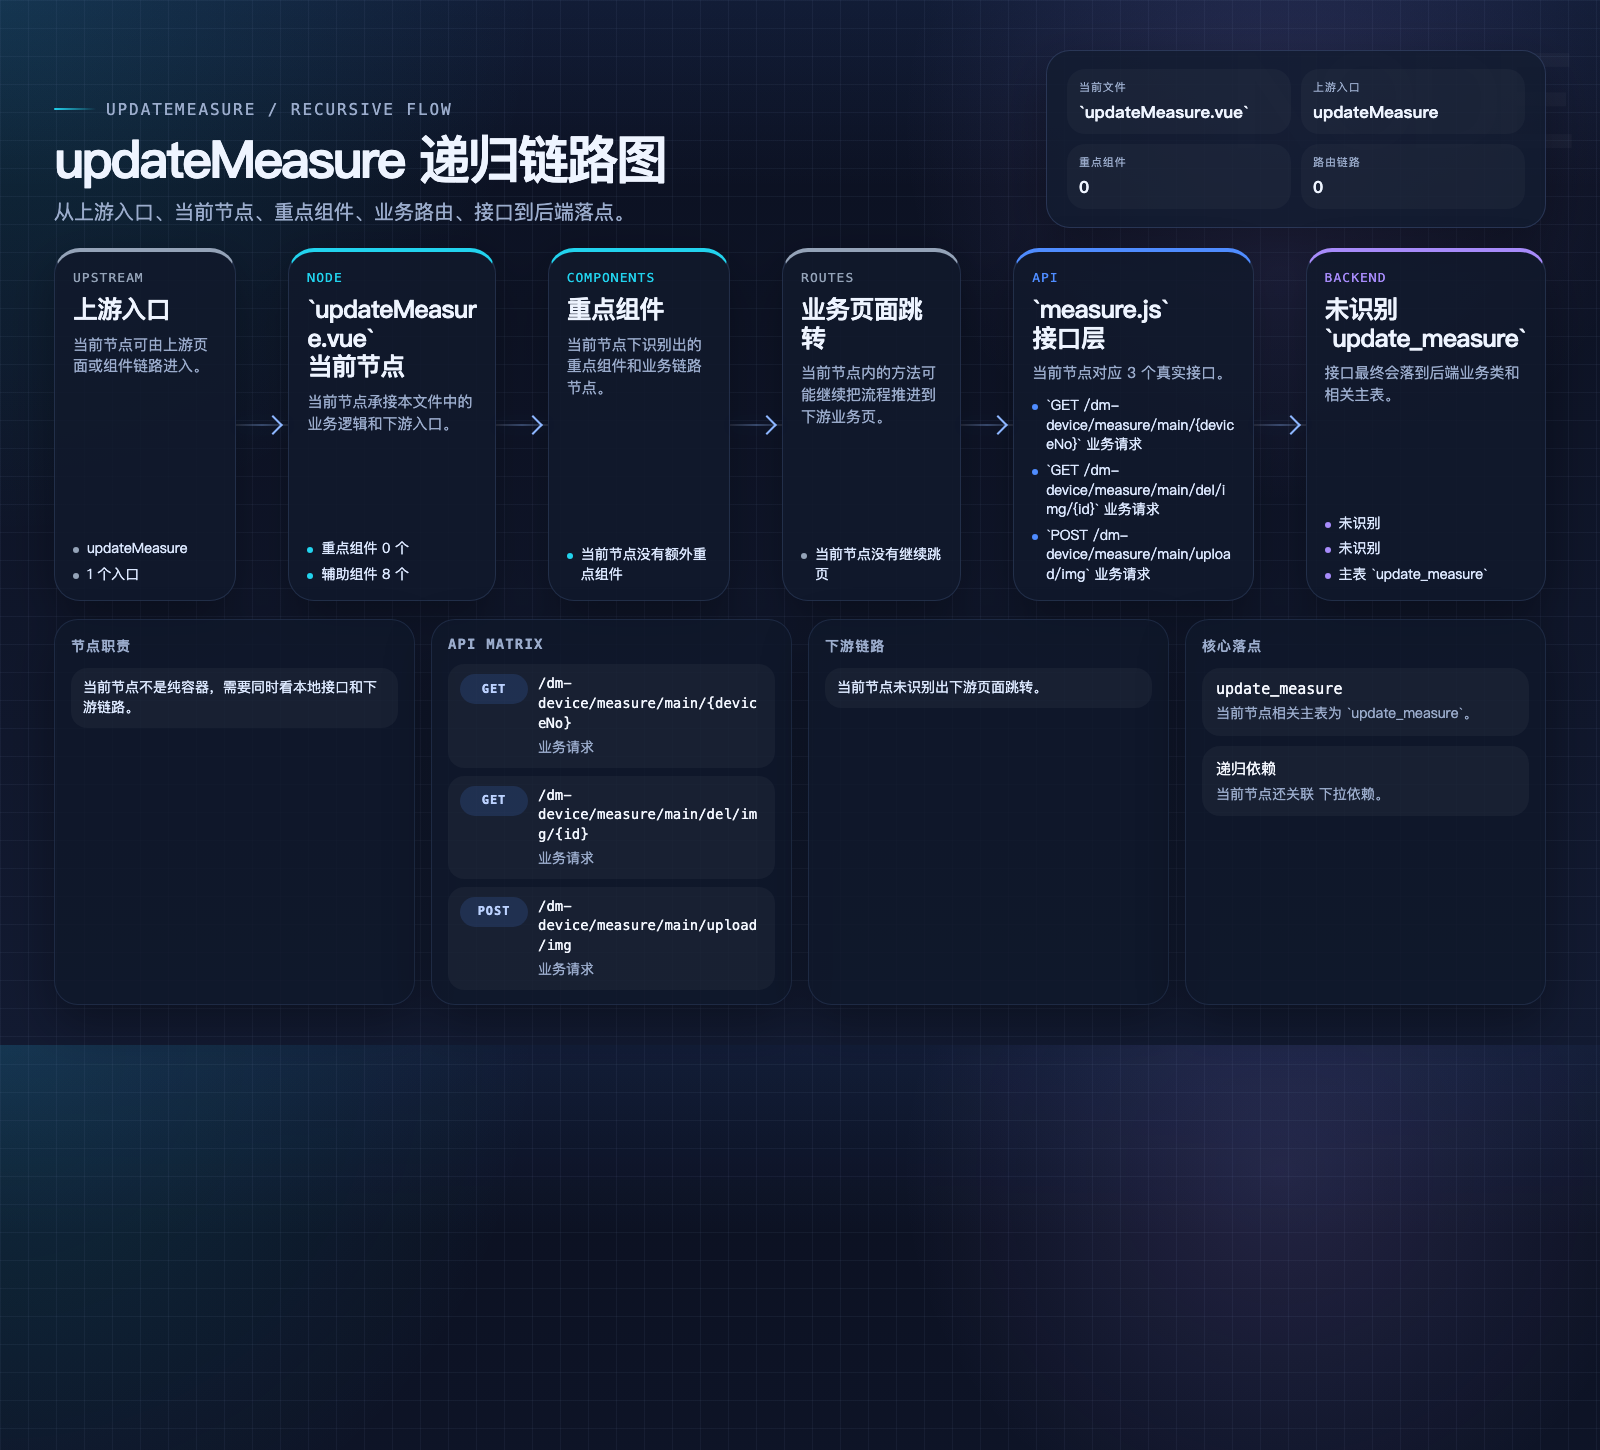
Task: Select the 重点组件 0 count card
Action: tap(1178, 176)
